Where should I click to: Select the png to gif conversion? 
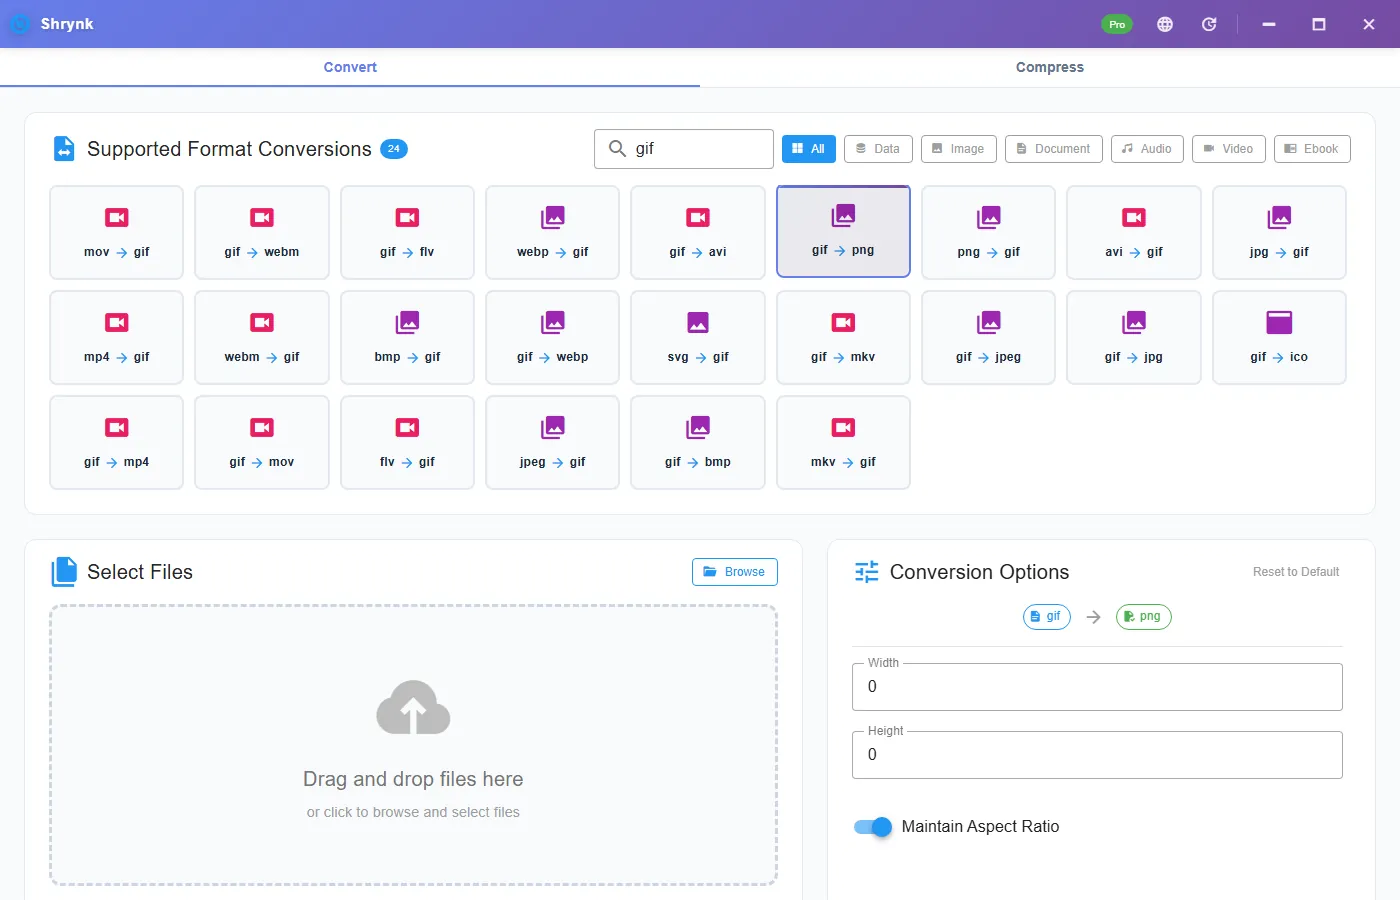click(989, 232)
